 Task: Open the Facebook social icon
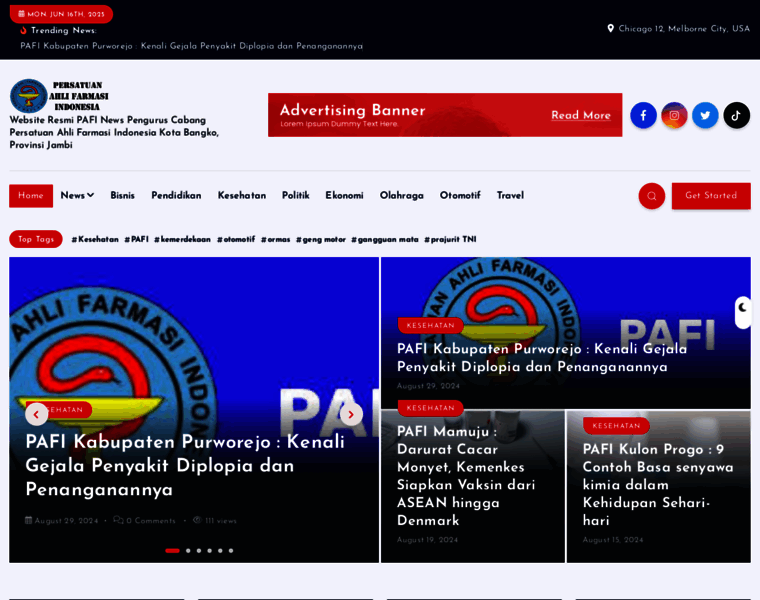click(643, 115)
